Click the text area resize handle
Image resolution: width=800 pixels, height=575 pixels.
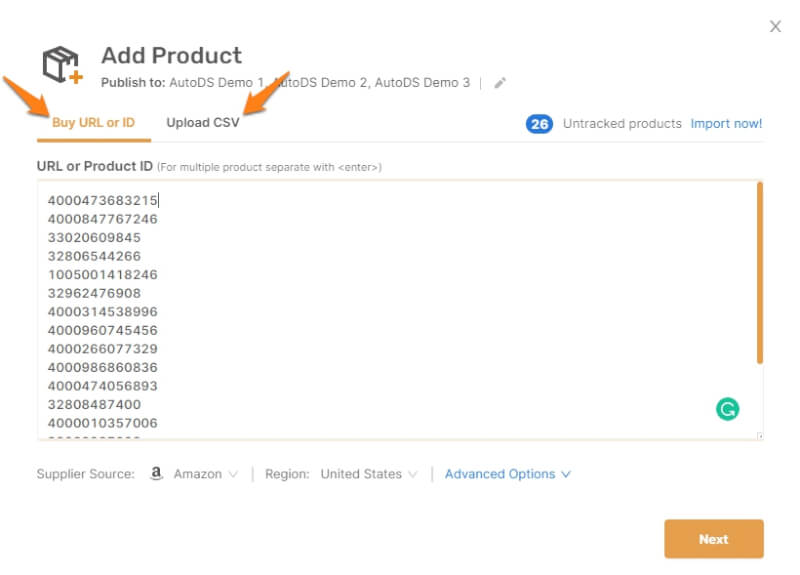tap(759, 436)
